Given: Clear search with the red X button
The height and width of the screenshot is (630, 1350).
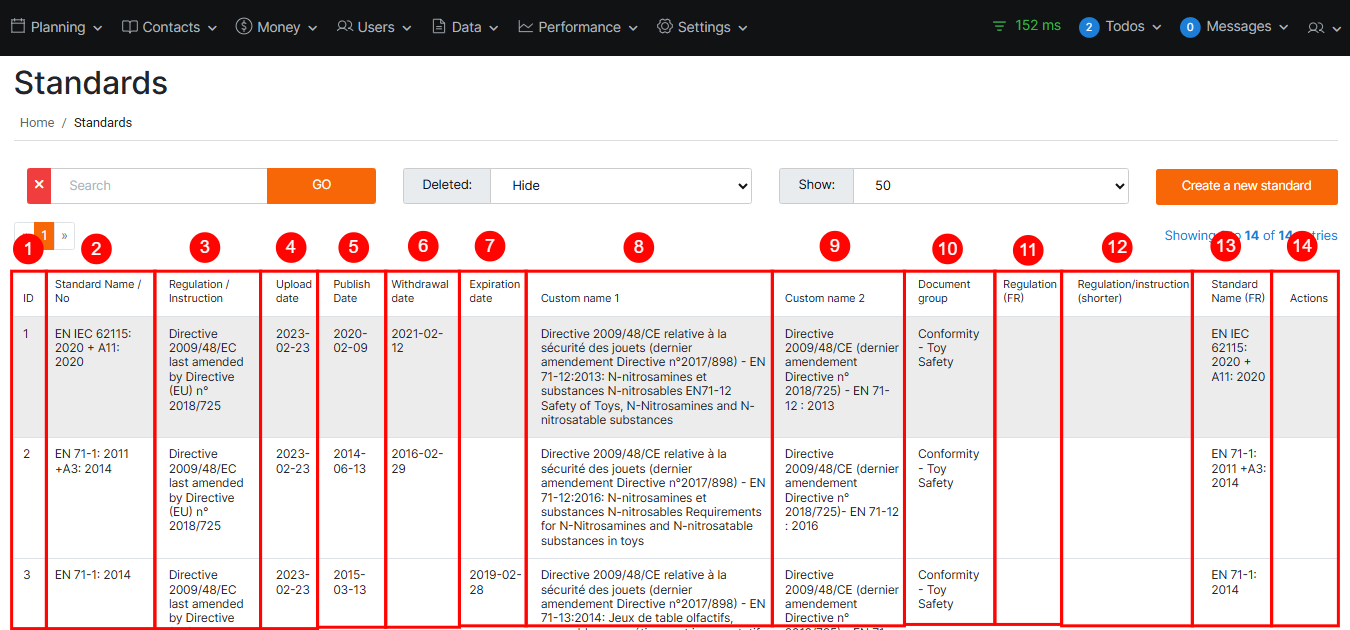Looking at the screenshot, I should 39,186.
